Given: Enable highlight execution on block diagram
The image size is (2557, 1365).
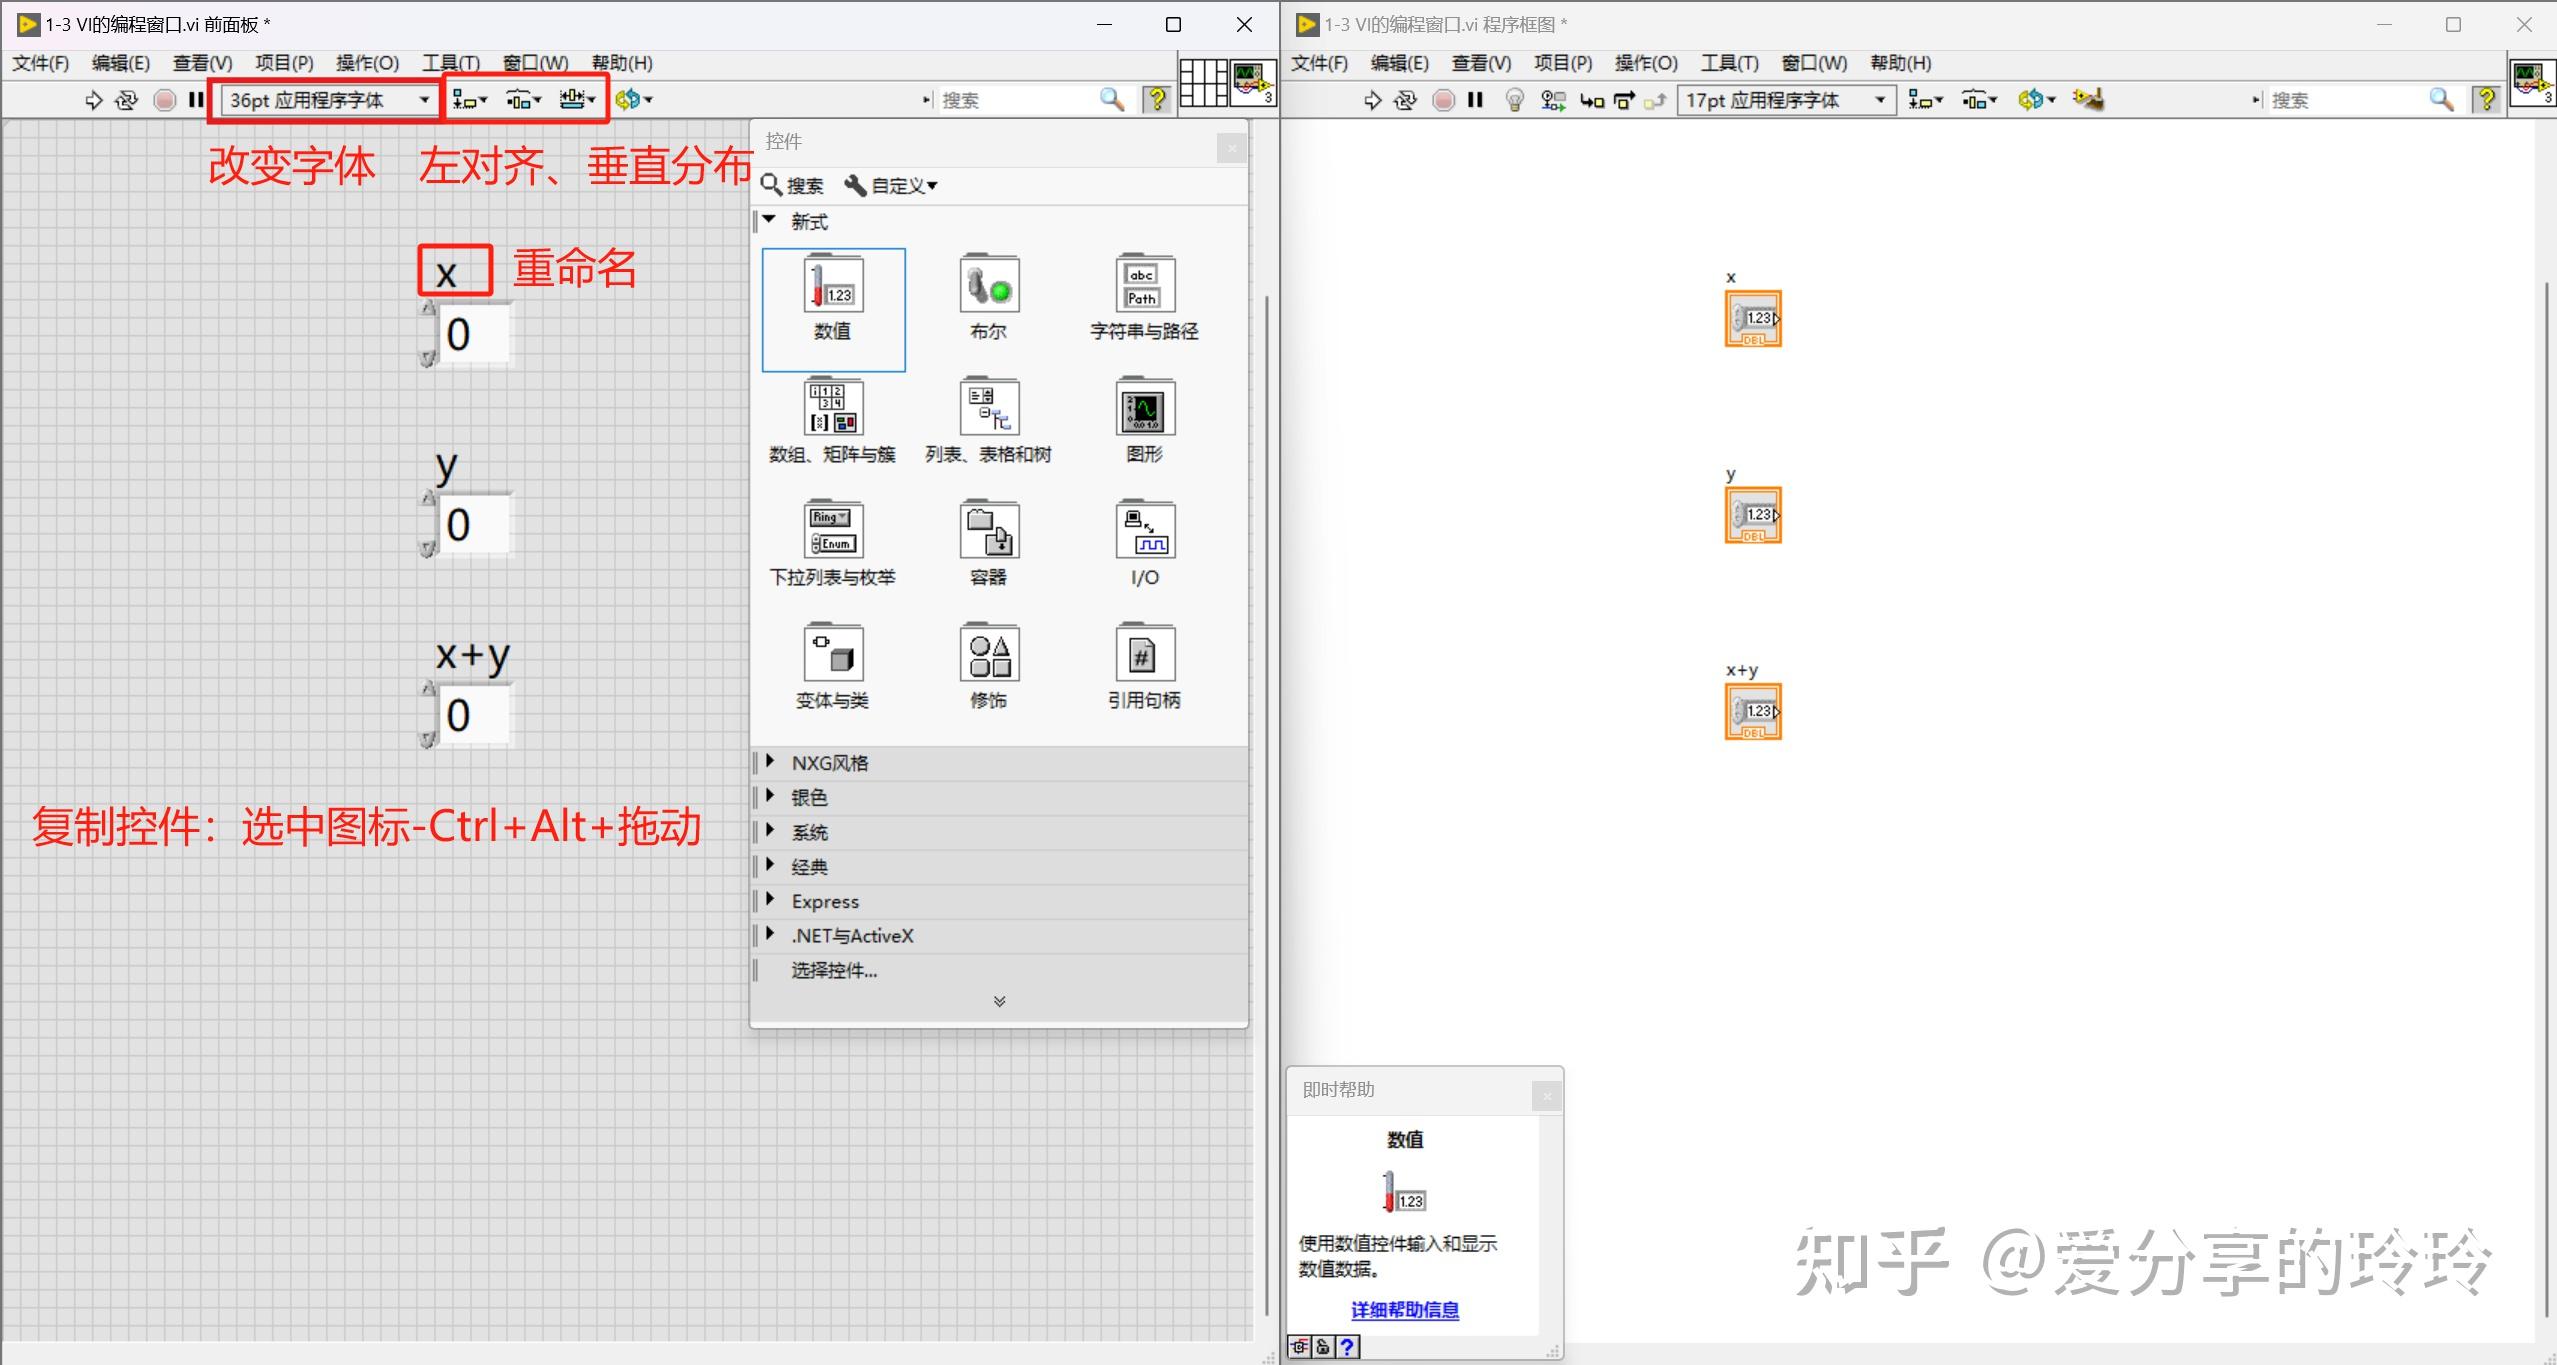Looking at the screenshot, I should (x=1513, y=100).
